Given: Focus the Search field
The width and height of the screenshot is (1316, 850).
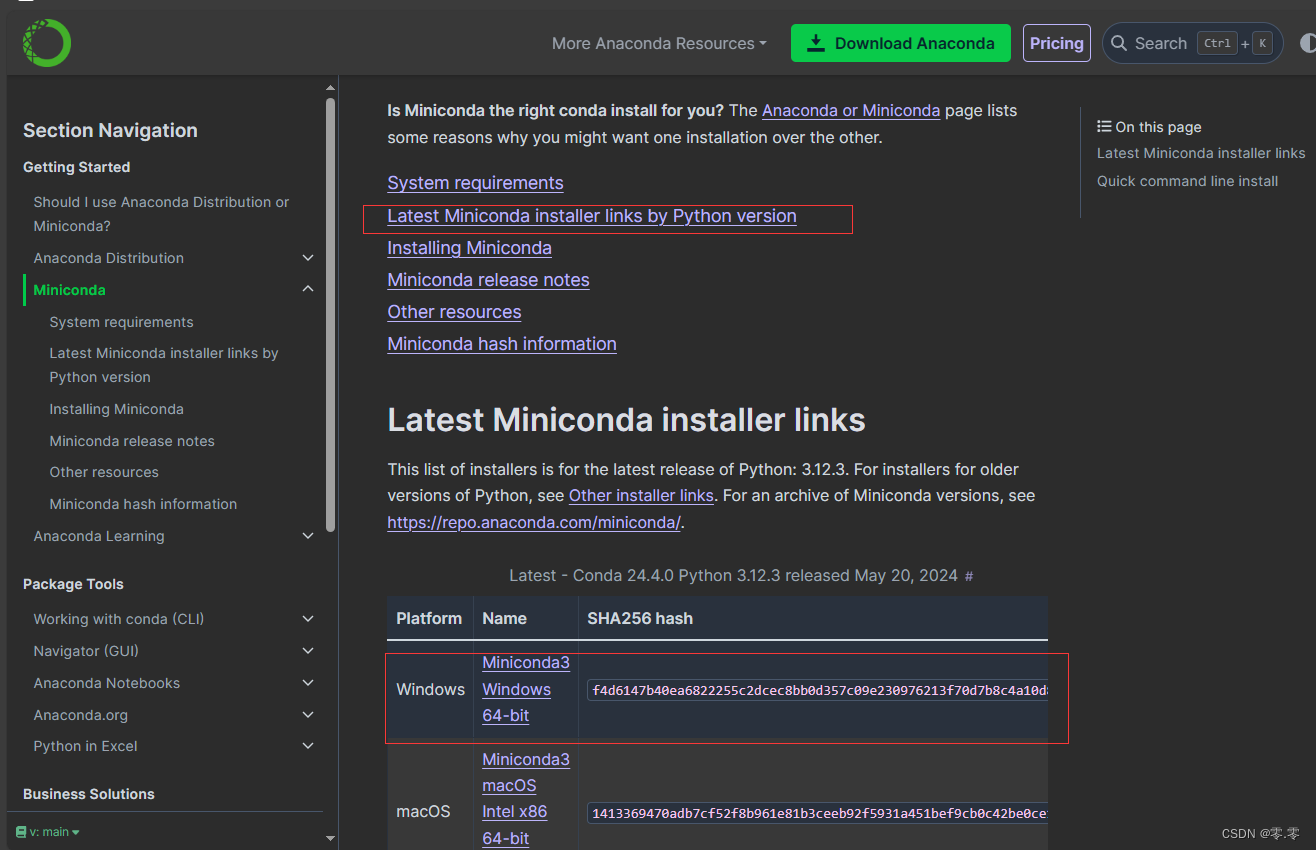Looking at the screenshot, I should [1192, 43].
